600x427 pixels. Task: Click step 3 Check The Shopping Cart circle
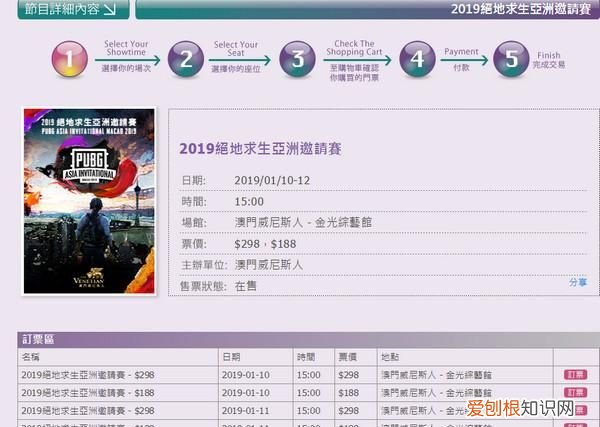pyautogui.click(x=298, y=59)
